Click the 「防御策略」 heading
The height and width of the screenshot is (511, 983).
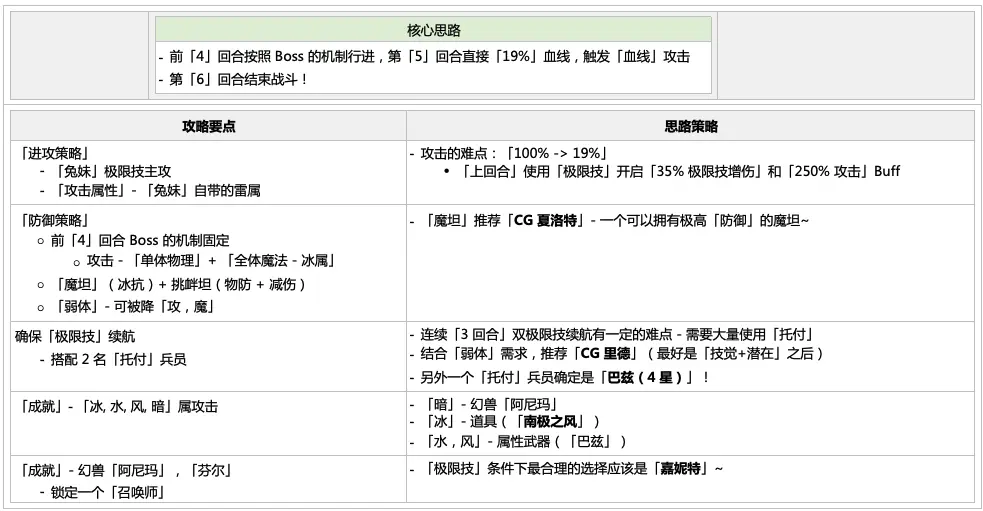tap(55, 220)
